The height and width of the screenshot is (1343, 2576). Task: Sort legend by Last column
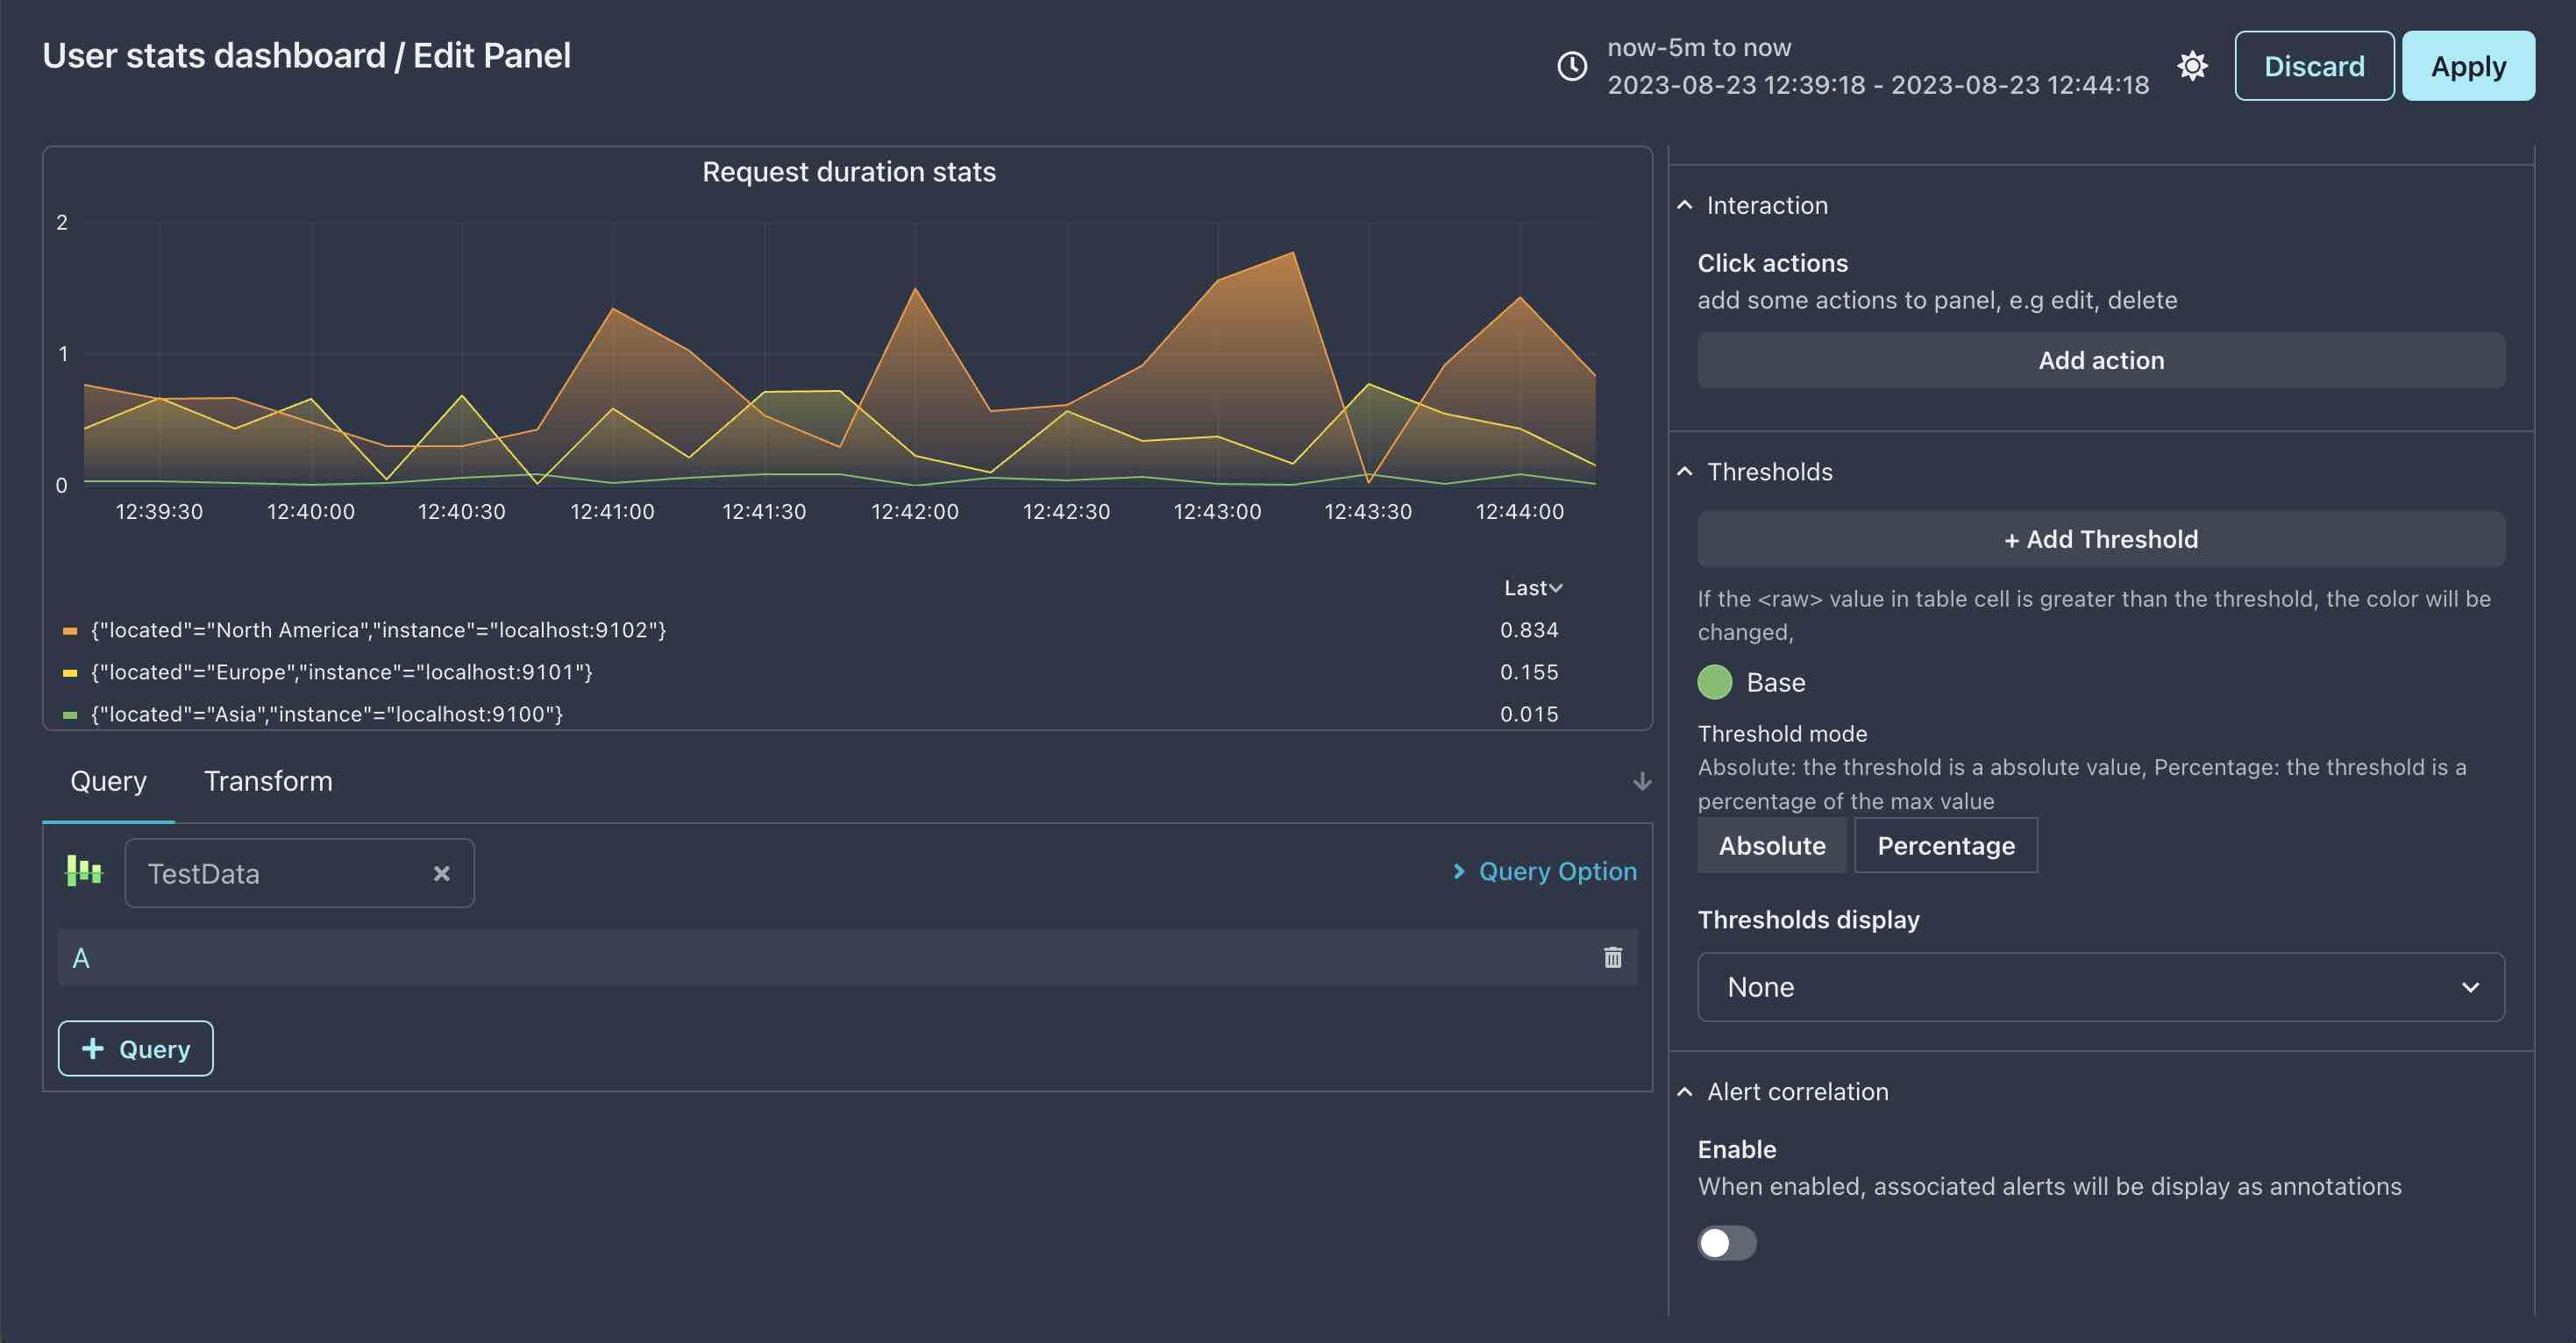pyautogui.click(x=1532, y=588)
